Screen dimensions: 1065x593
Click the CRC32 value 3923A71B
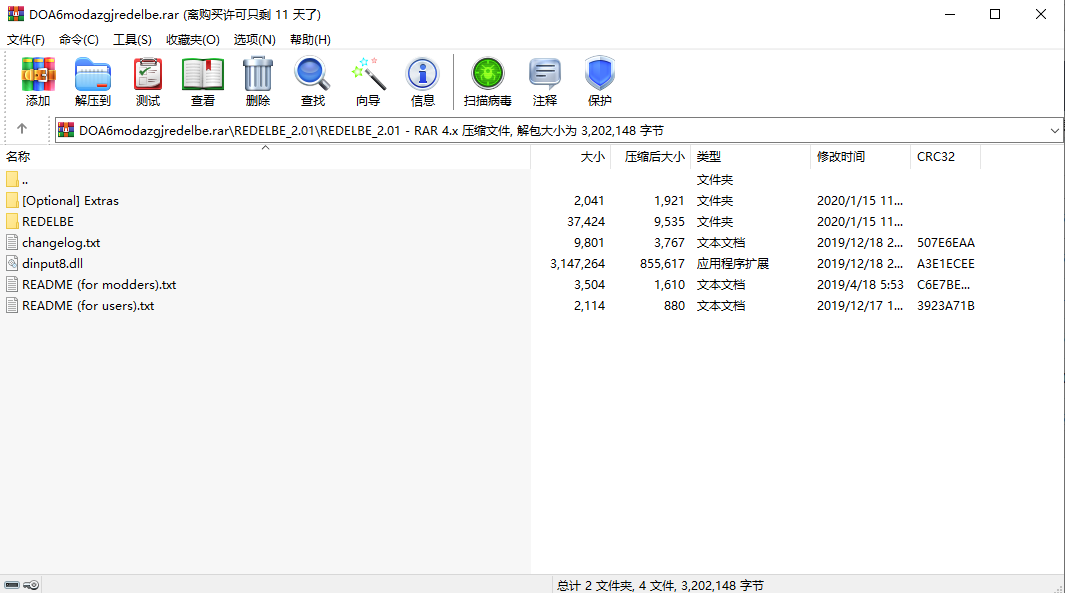coord(945,306)
